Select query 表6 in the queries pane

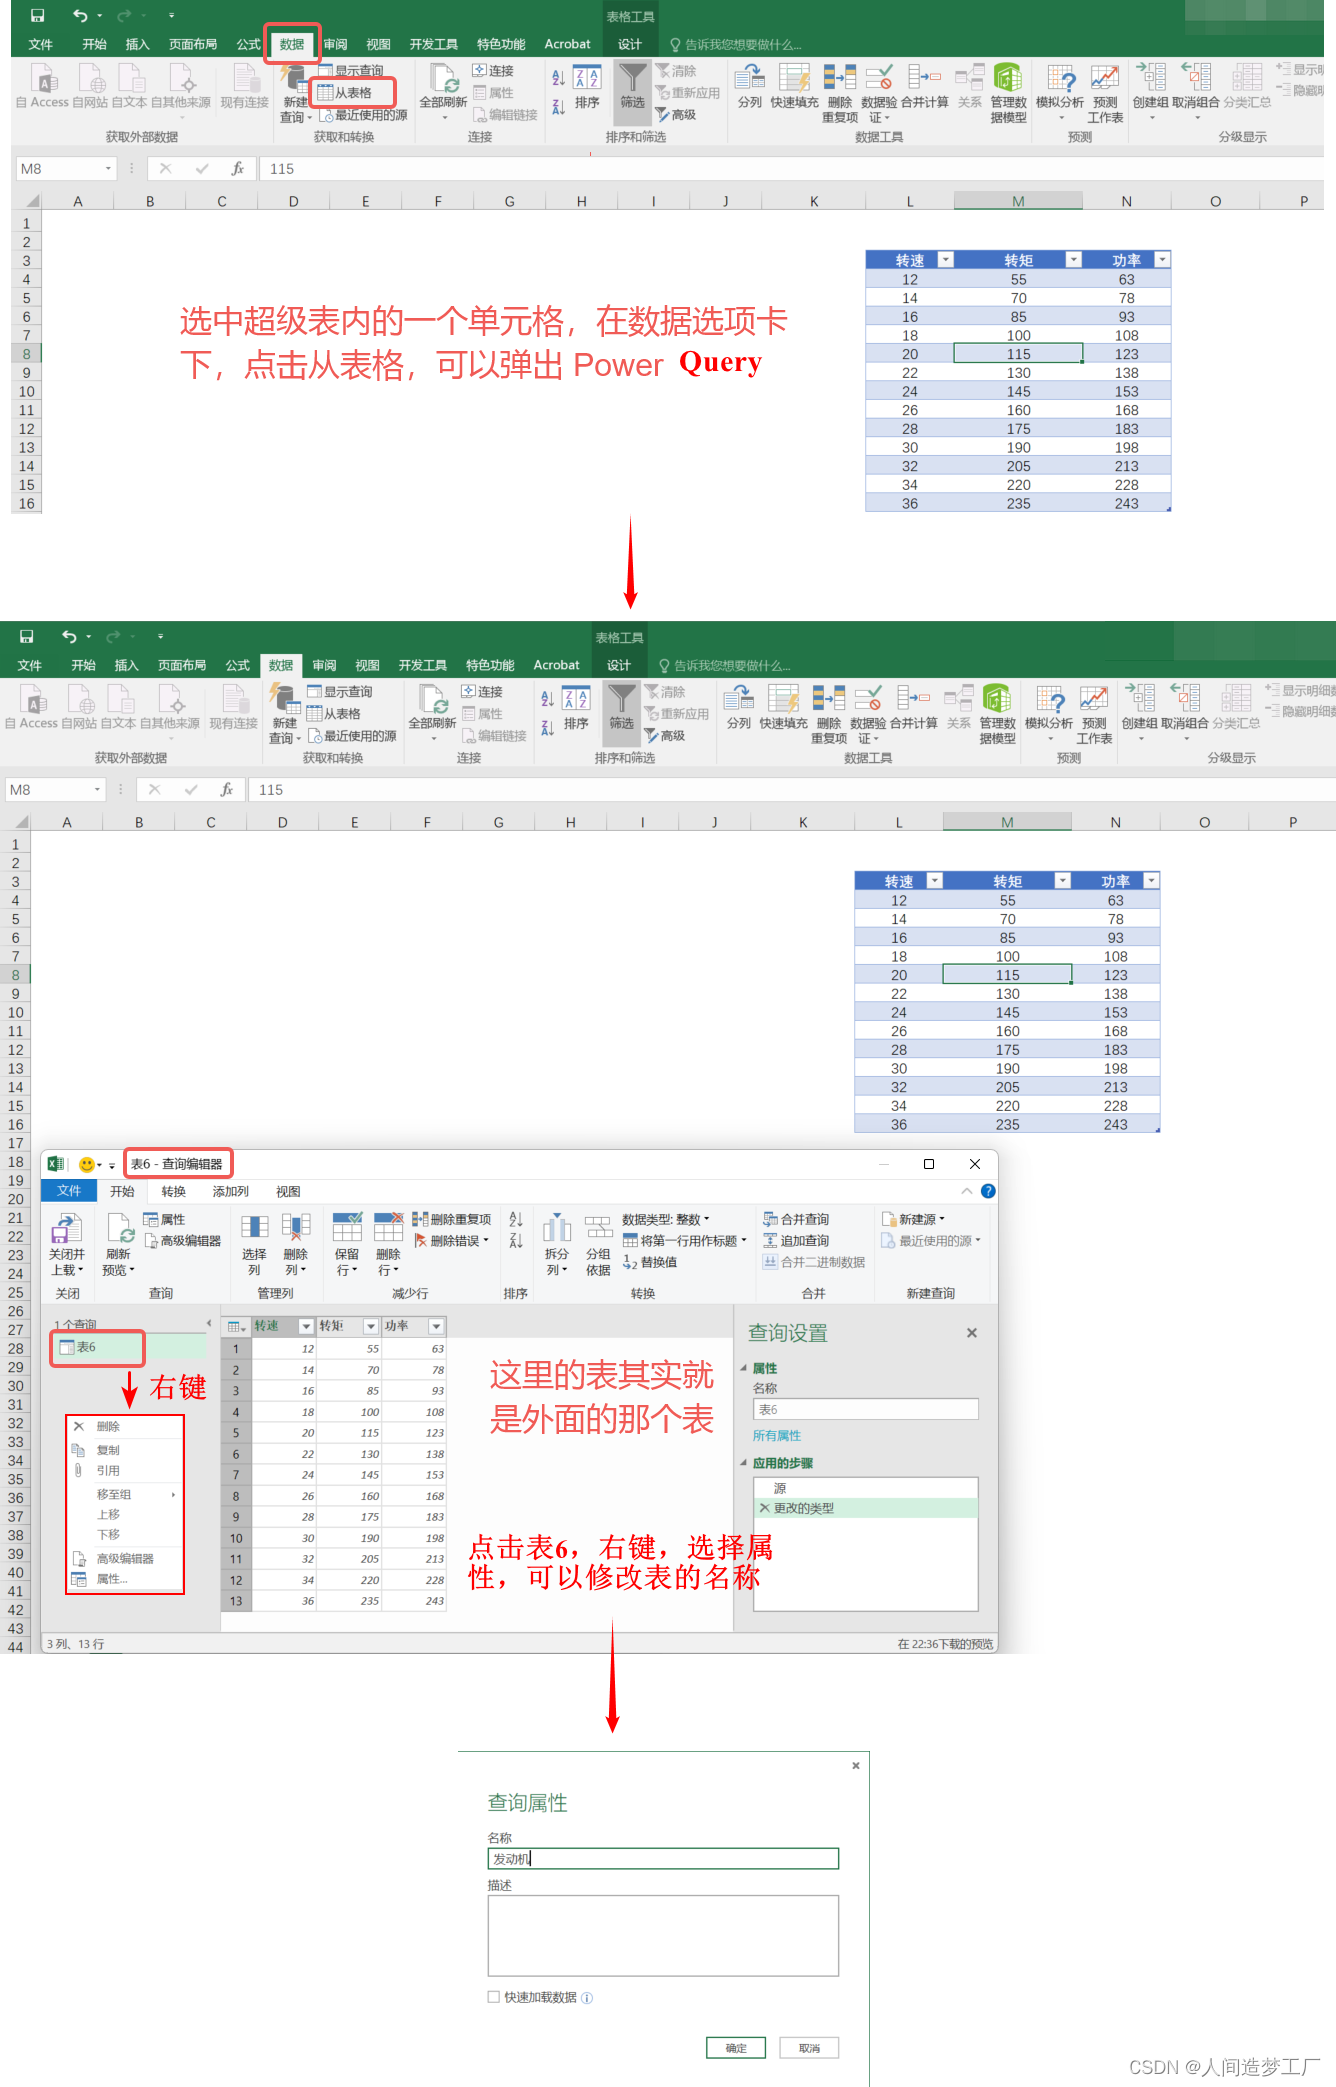[x=128, y=1348]
